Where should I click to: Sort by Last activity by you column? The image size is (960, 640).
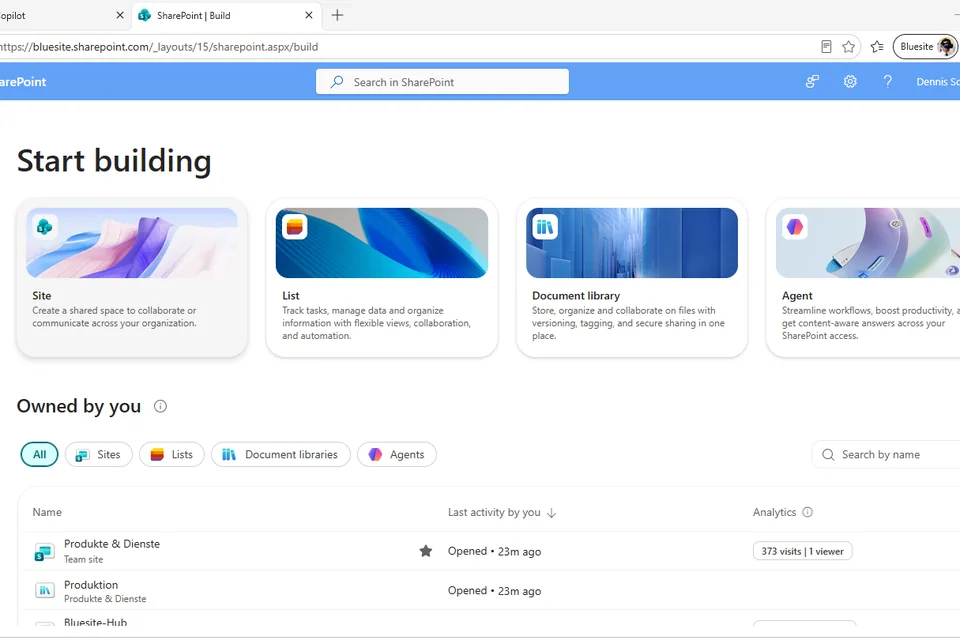coord(494,512)
